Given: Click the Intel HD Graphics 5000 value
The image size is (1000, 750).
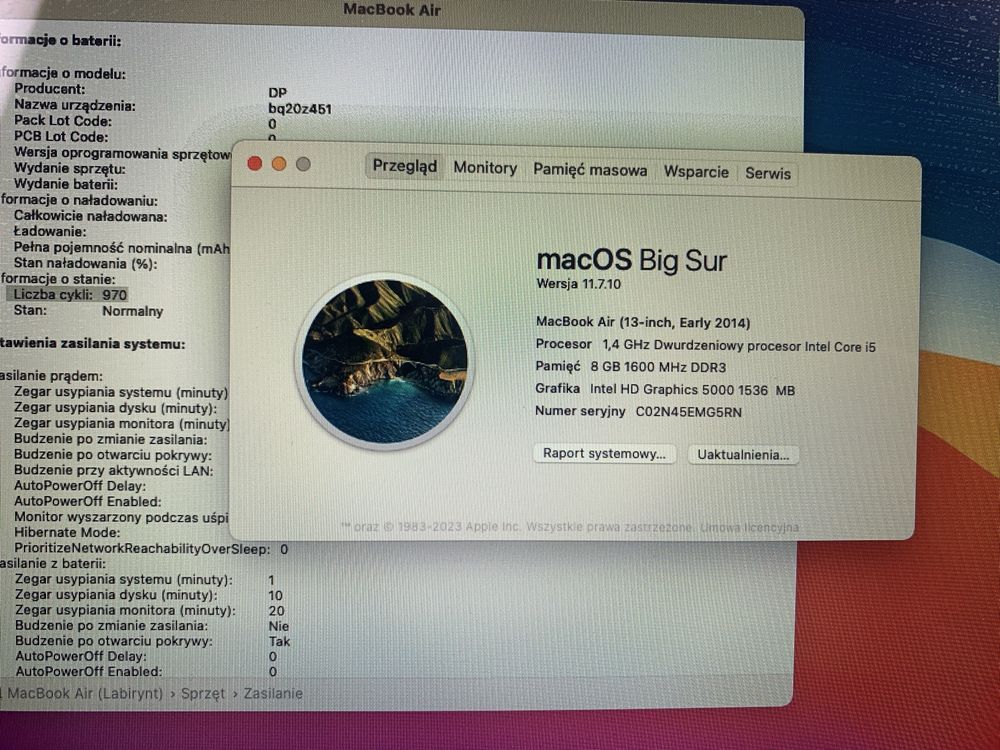Looking at the screenshot, I should (693, 390).
